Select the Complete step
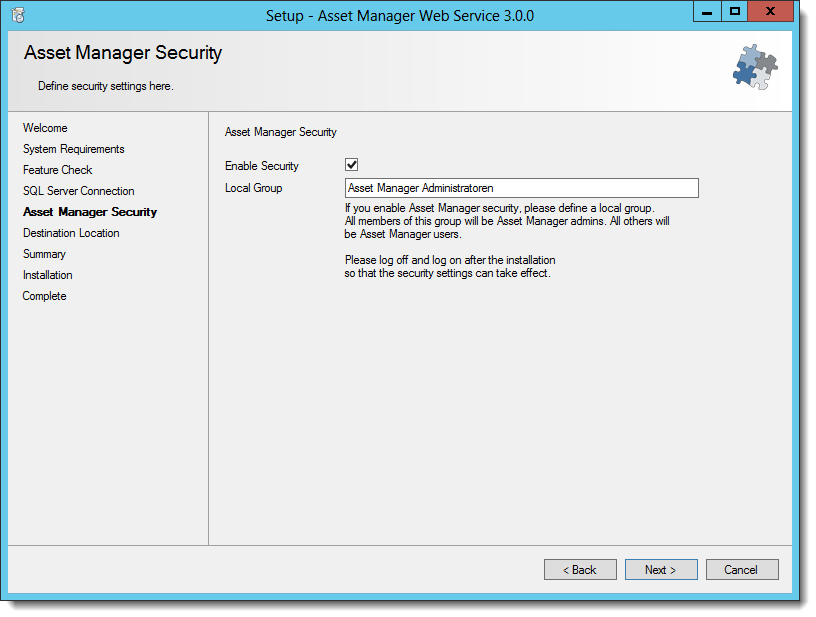This screenshot has height=617, width=816. pos(45,296)
